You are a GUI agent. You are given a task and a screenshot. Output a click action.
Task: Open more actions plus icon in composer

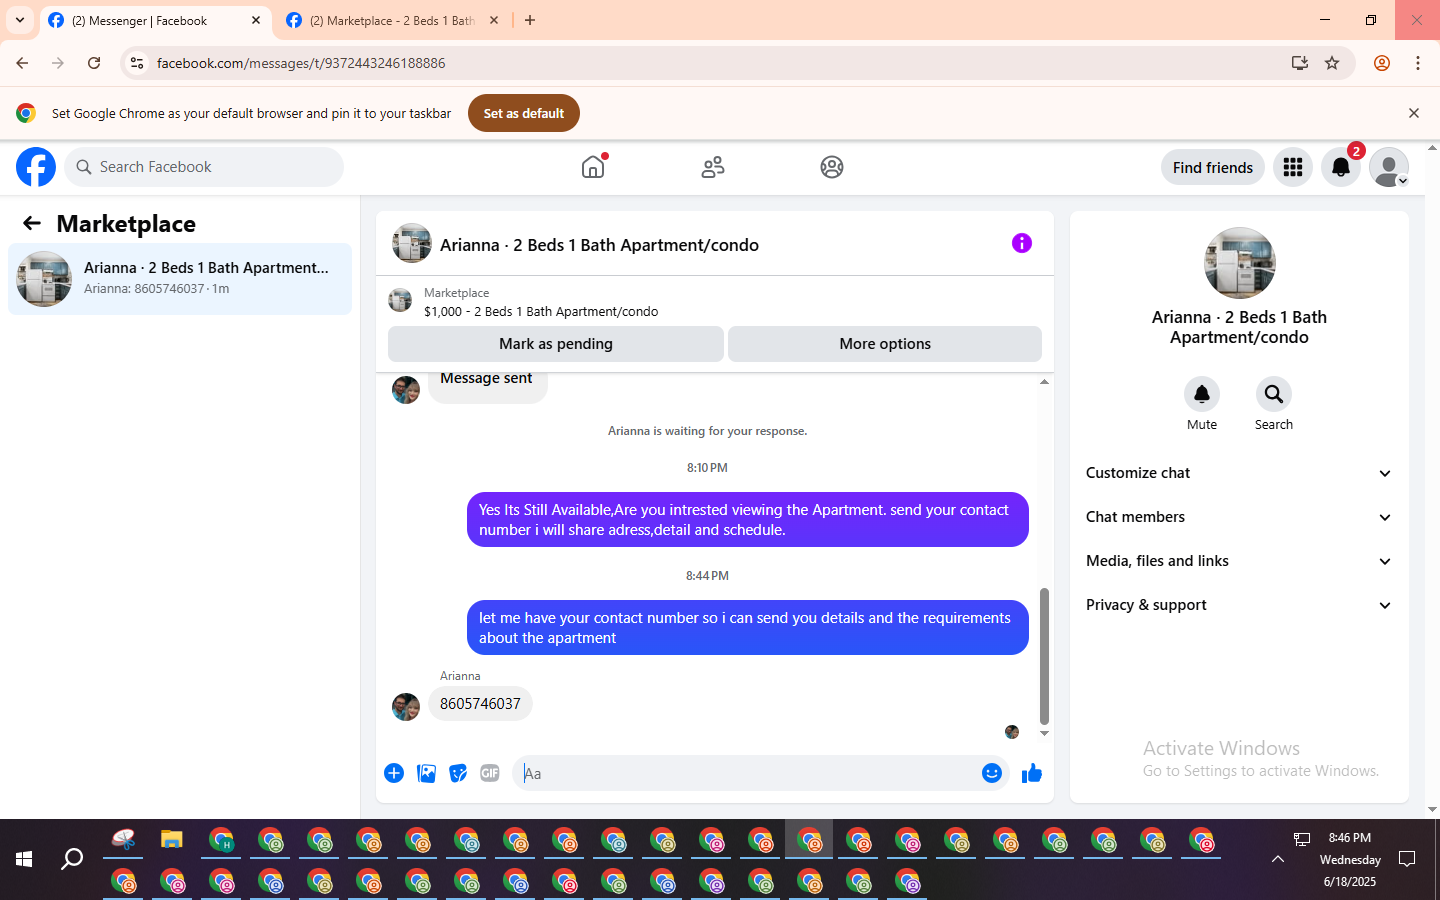(394, 773)
